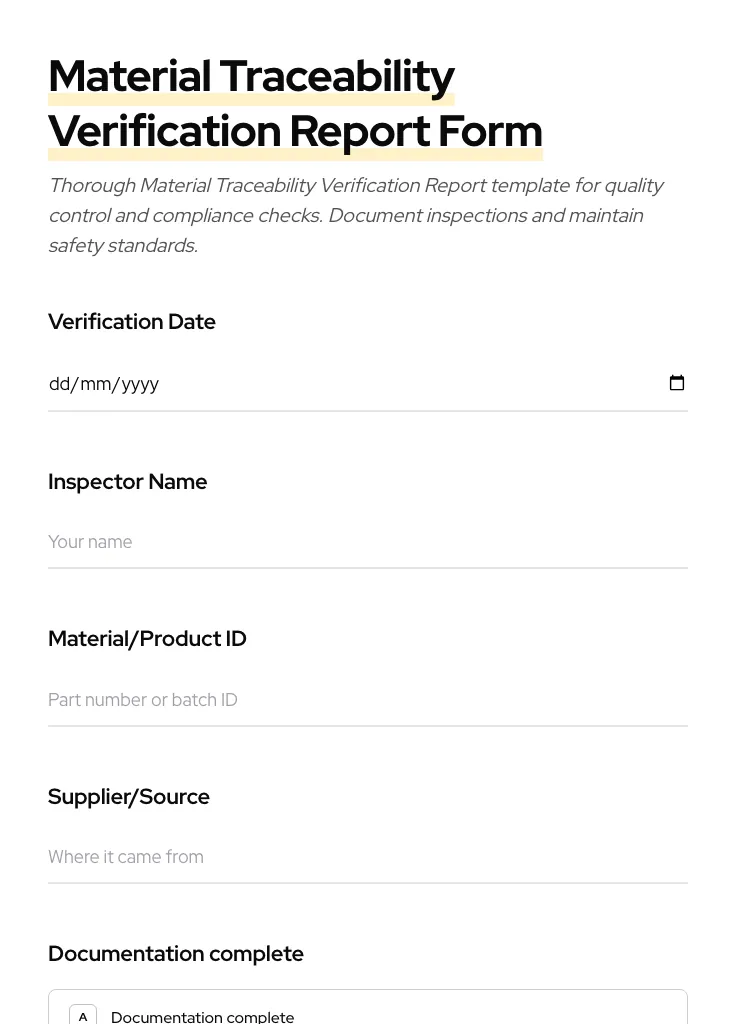
Task: Click the form description paragraph text
Action: [x=357, y=214]
